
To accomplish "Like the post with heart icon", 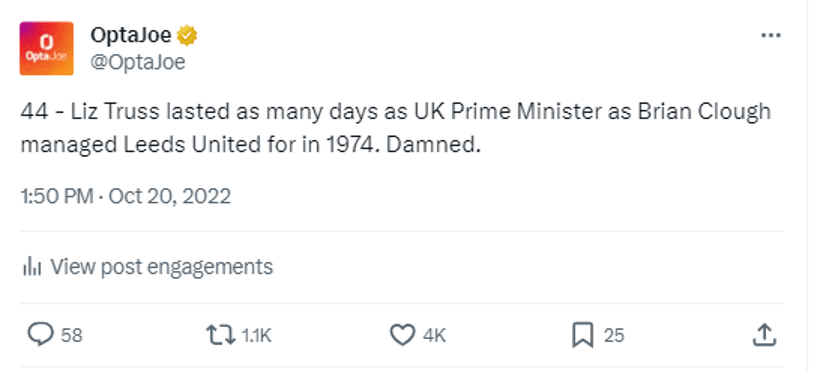I will [x=402, y=335].
